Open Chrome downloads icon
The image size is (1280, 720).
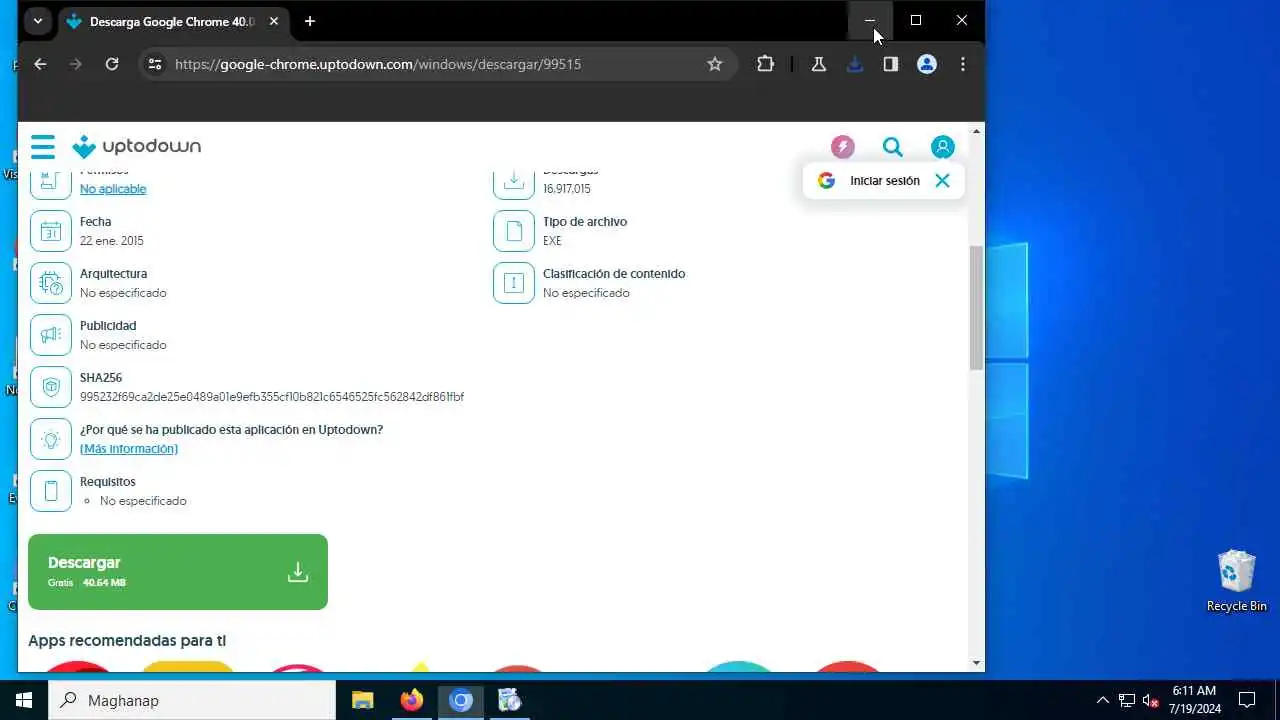click(855, 64)
